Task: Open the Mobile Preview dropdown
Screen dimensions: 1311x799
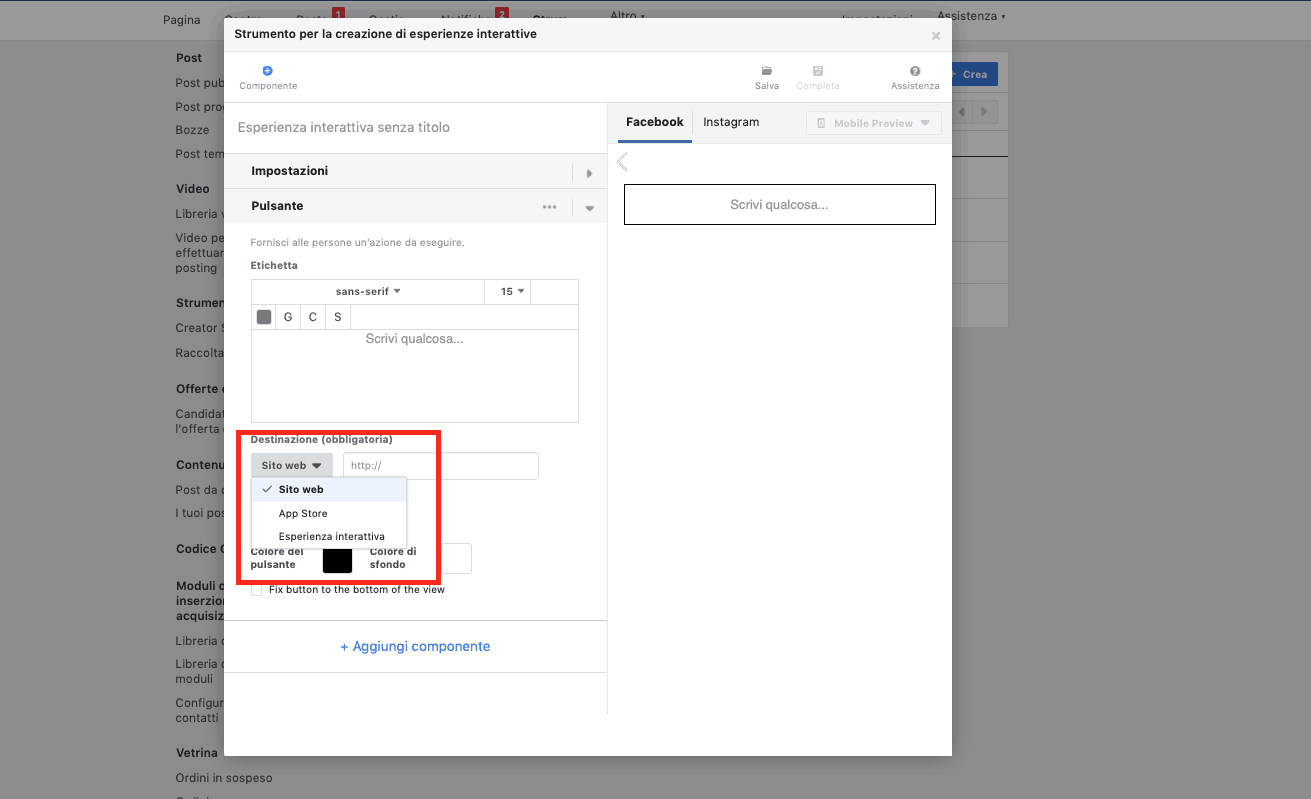Action: point(874,123)
